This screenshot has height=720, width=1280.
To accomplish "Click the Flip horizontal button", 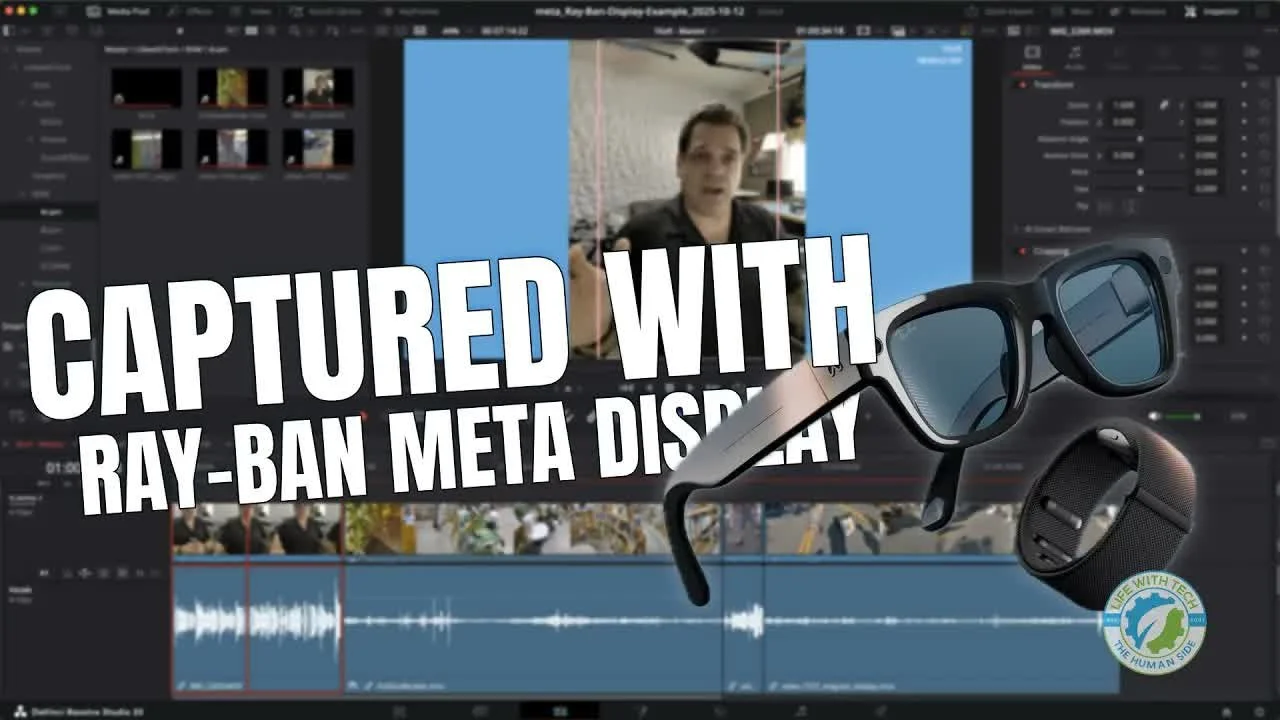I will 1105,206.
